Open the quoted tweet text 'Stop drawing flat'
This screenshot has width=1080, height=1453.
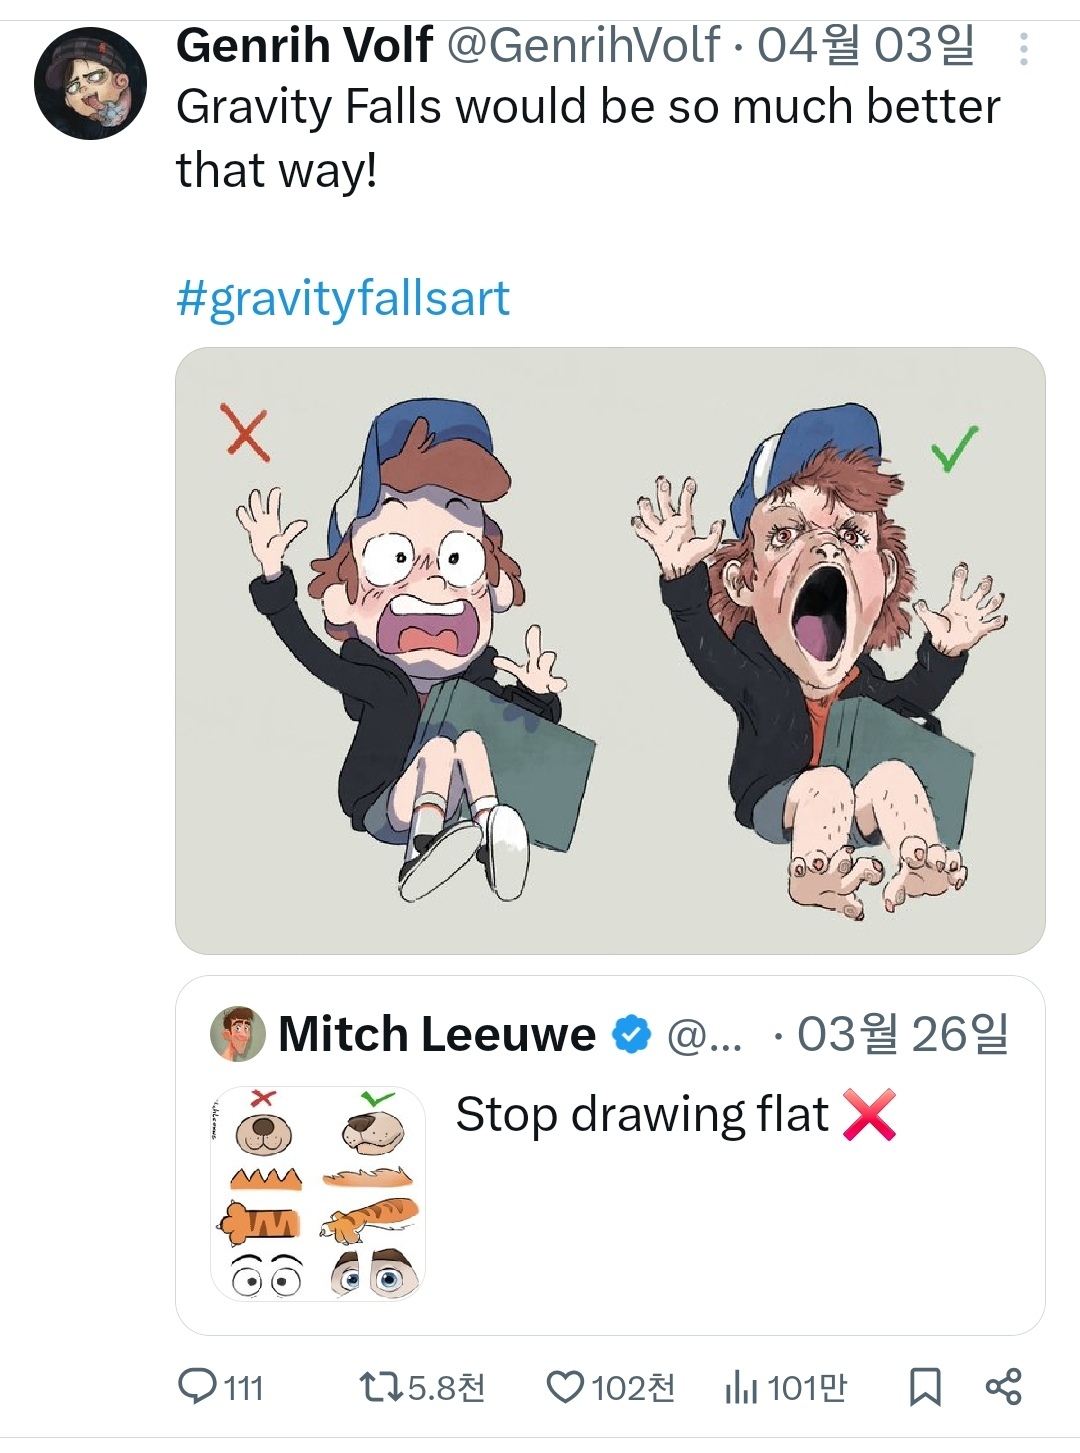click(642, 1114)
